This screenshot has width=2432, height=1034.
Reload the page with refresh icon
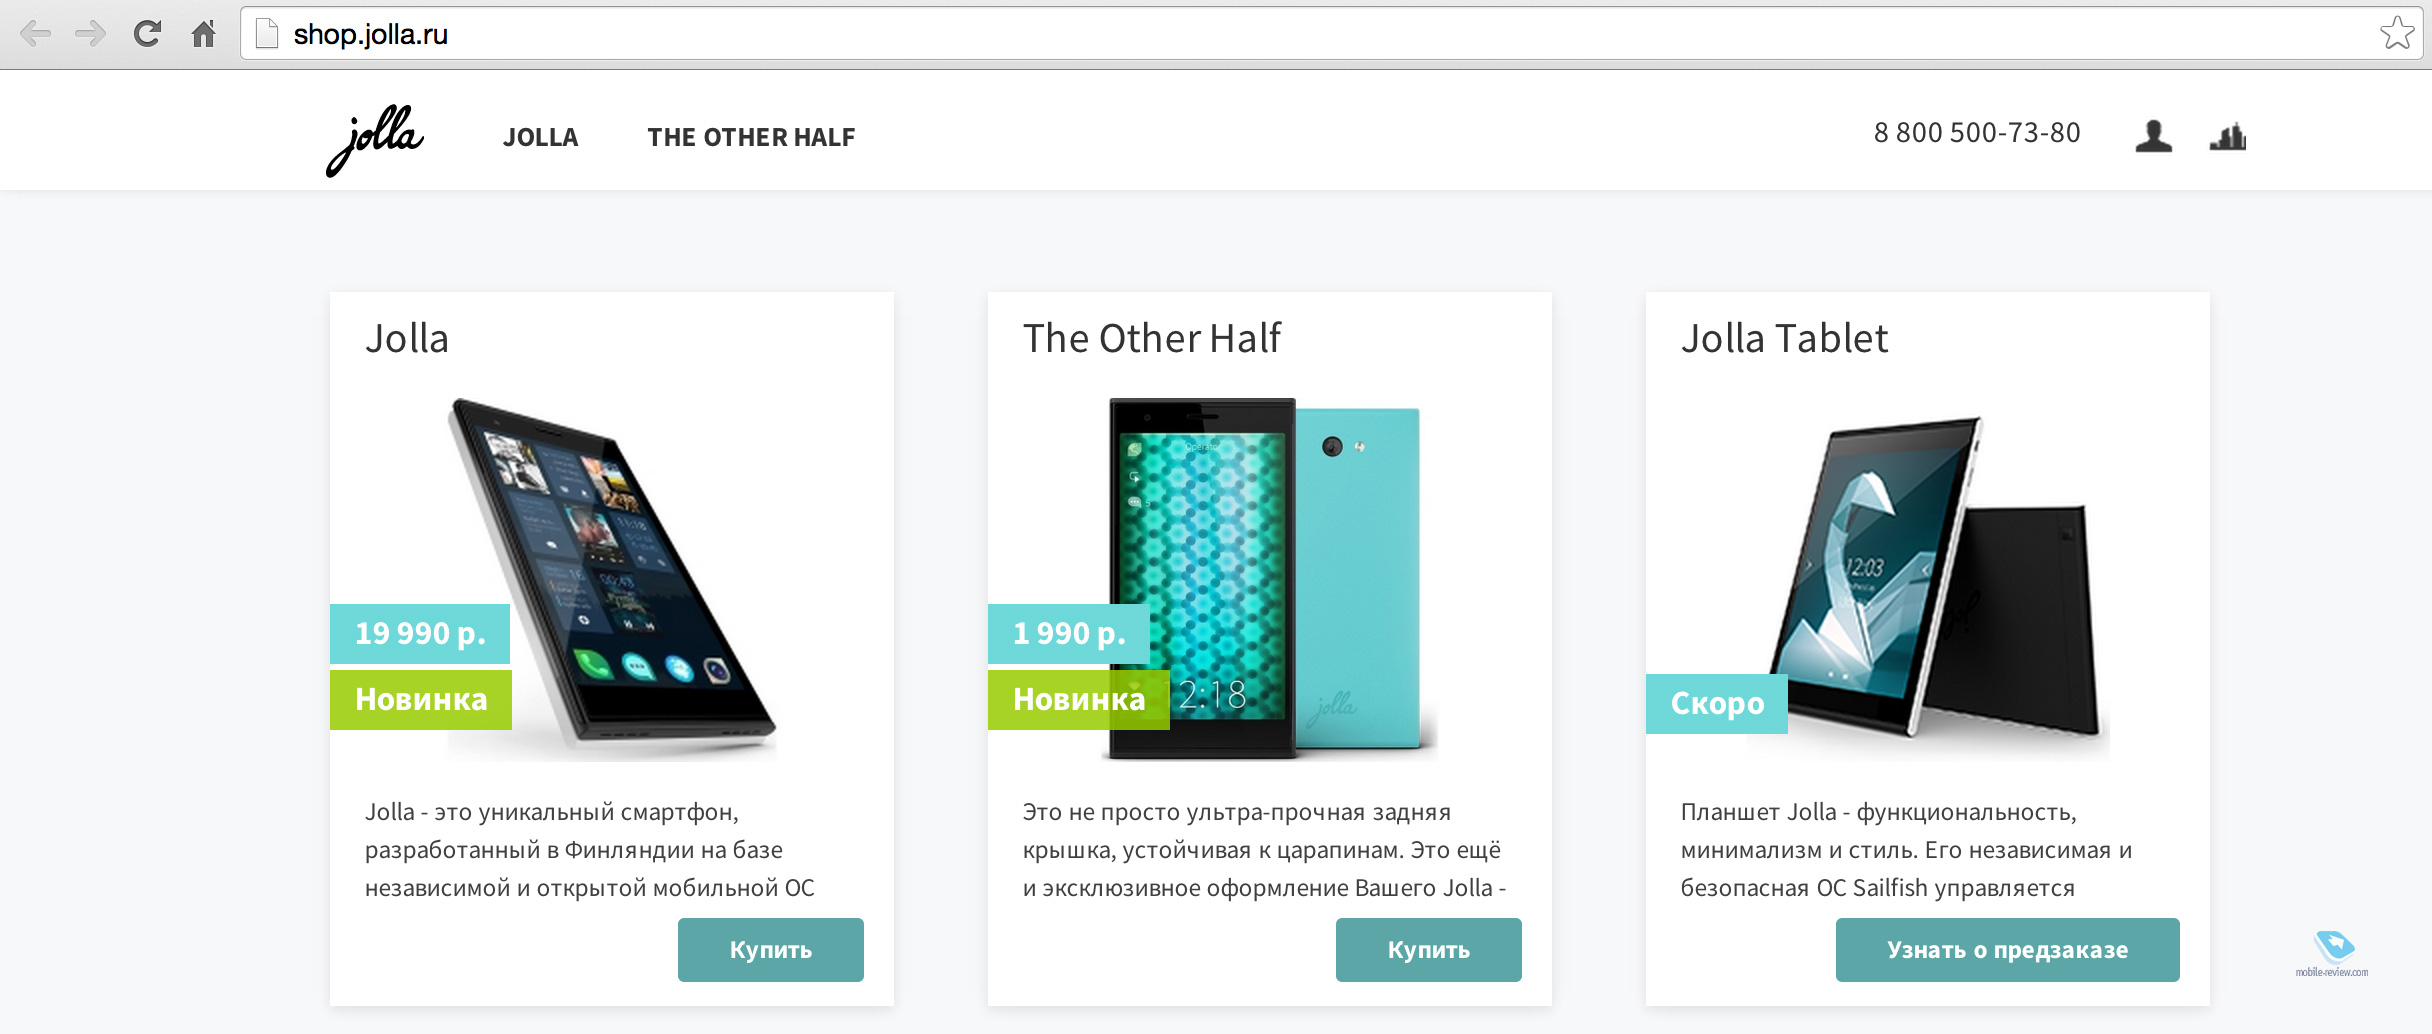147,34
